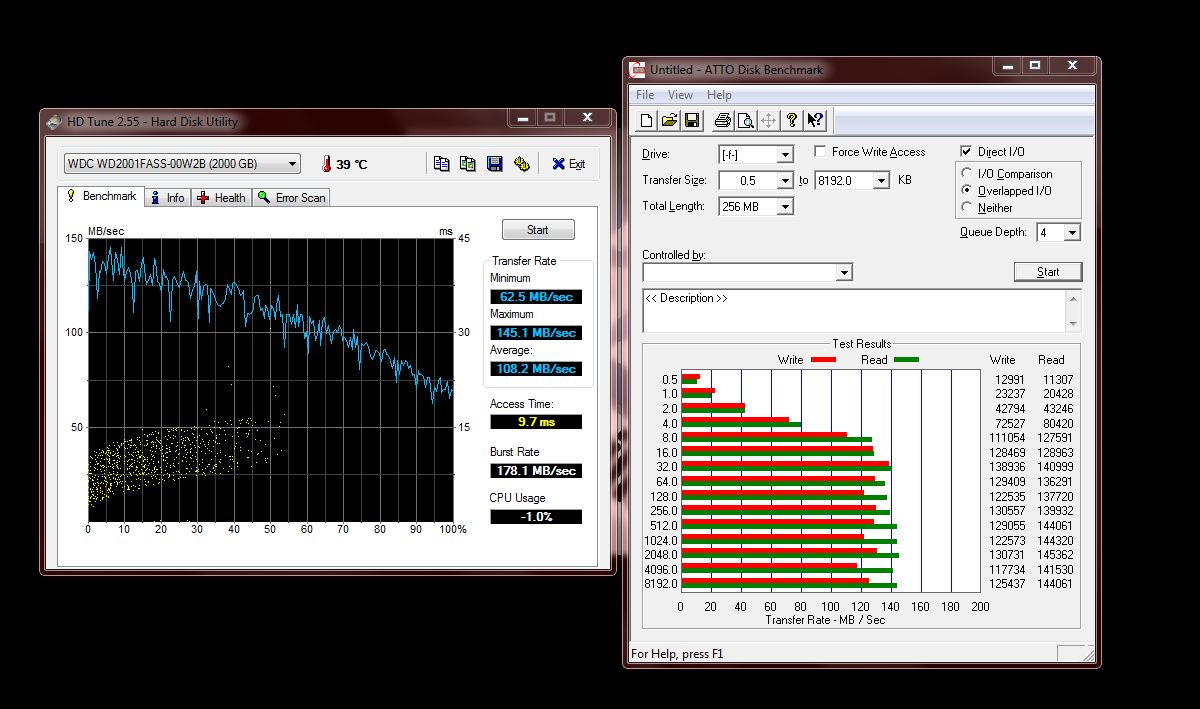Image resolution: width=1200 pixels, height=709 pixels.
Task: Open Print Preview from ATTO toolbar
Action: [x=745, y=121]
